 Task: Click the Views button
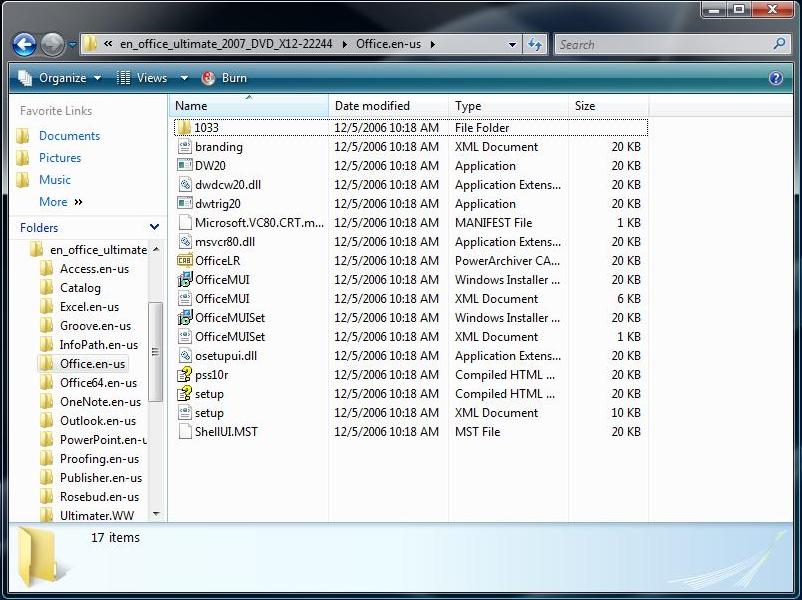coord(143,78)
